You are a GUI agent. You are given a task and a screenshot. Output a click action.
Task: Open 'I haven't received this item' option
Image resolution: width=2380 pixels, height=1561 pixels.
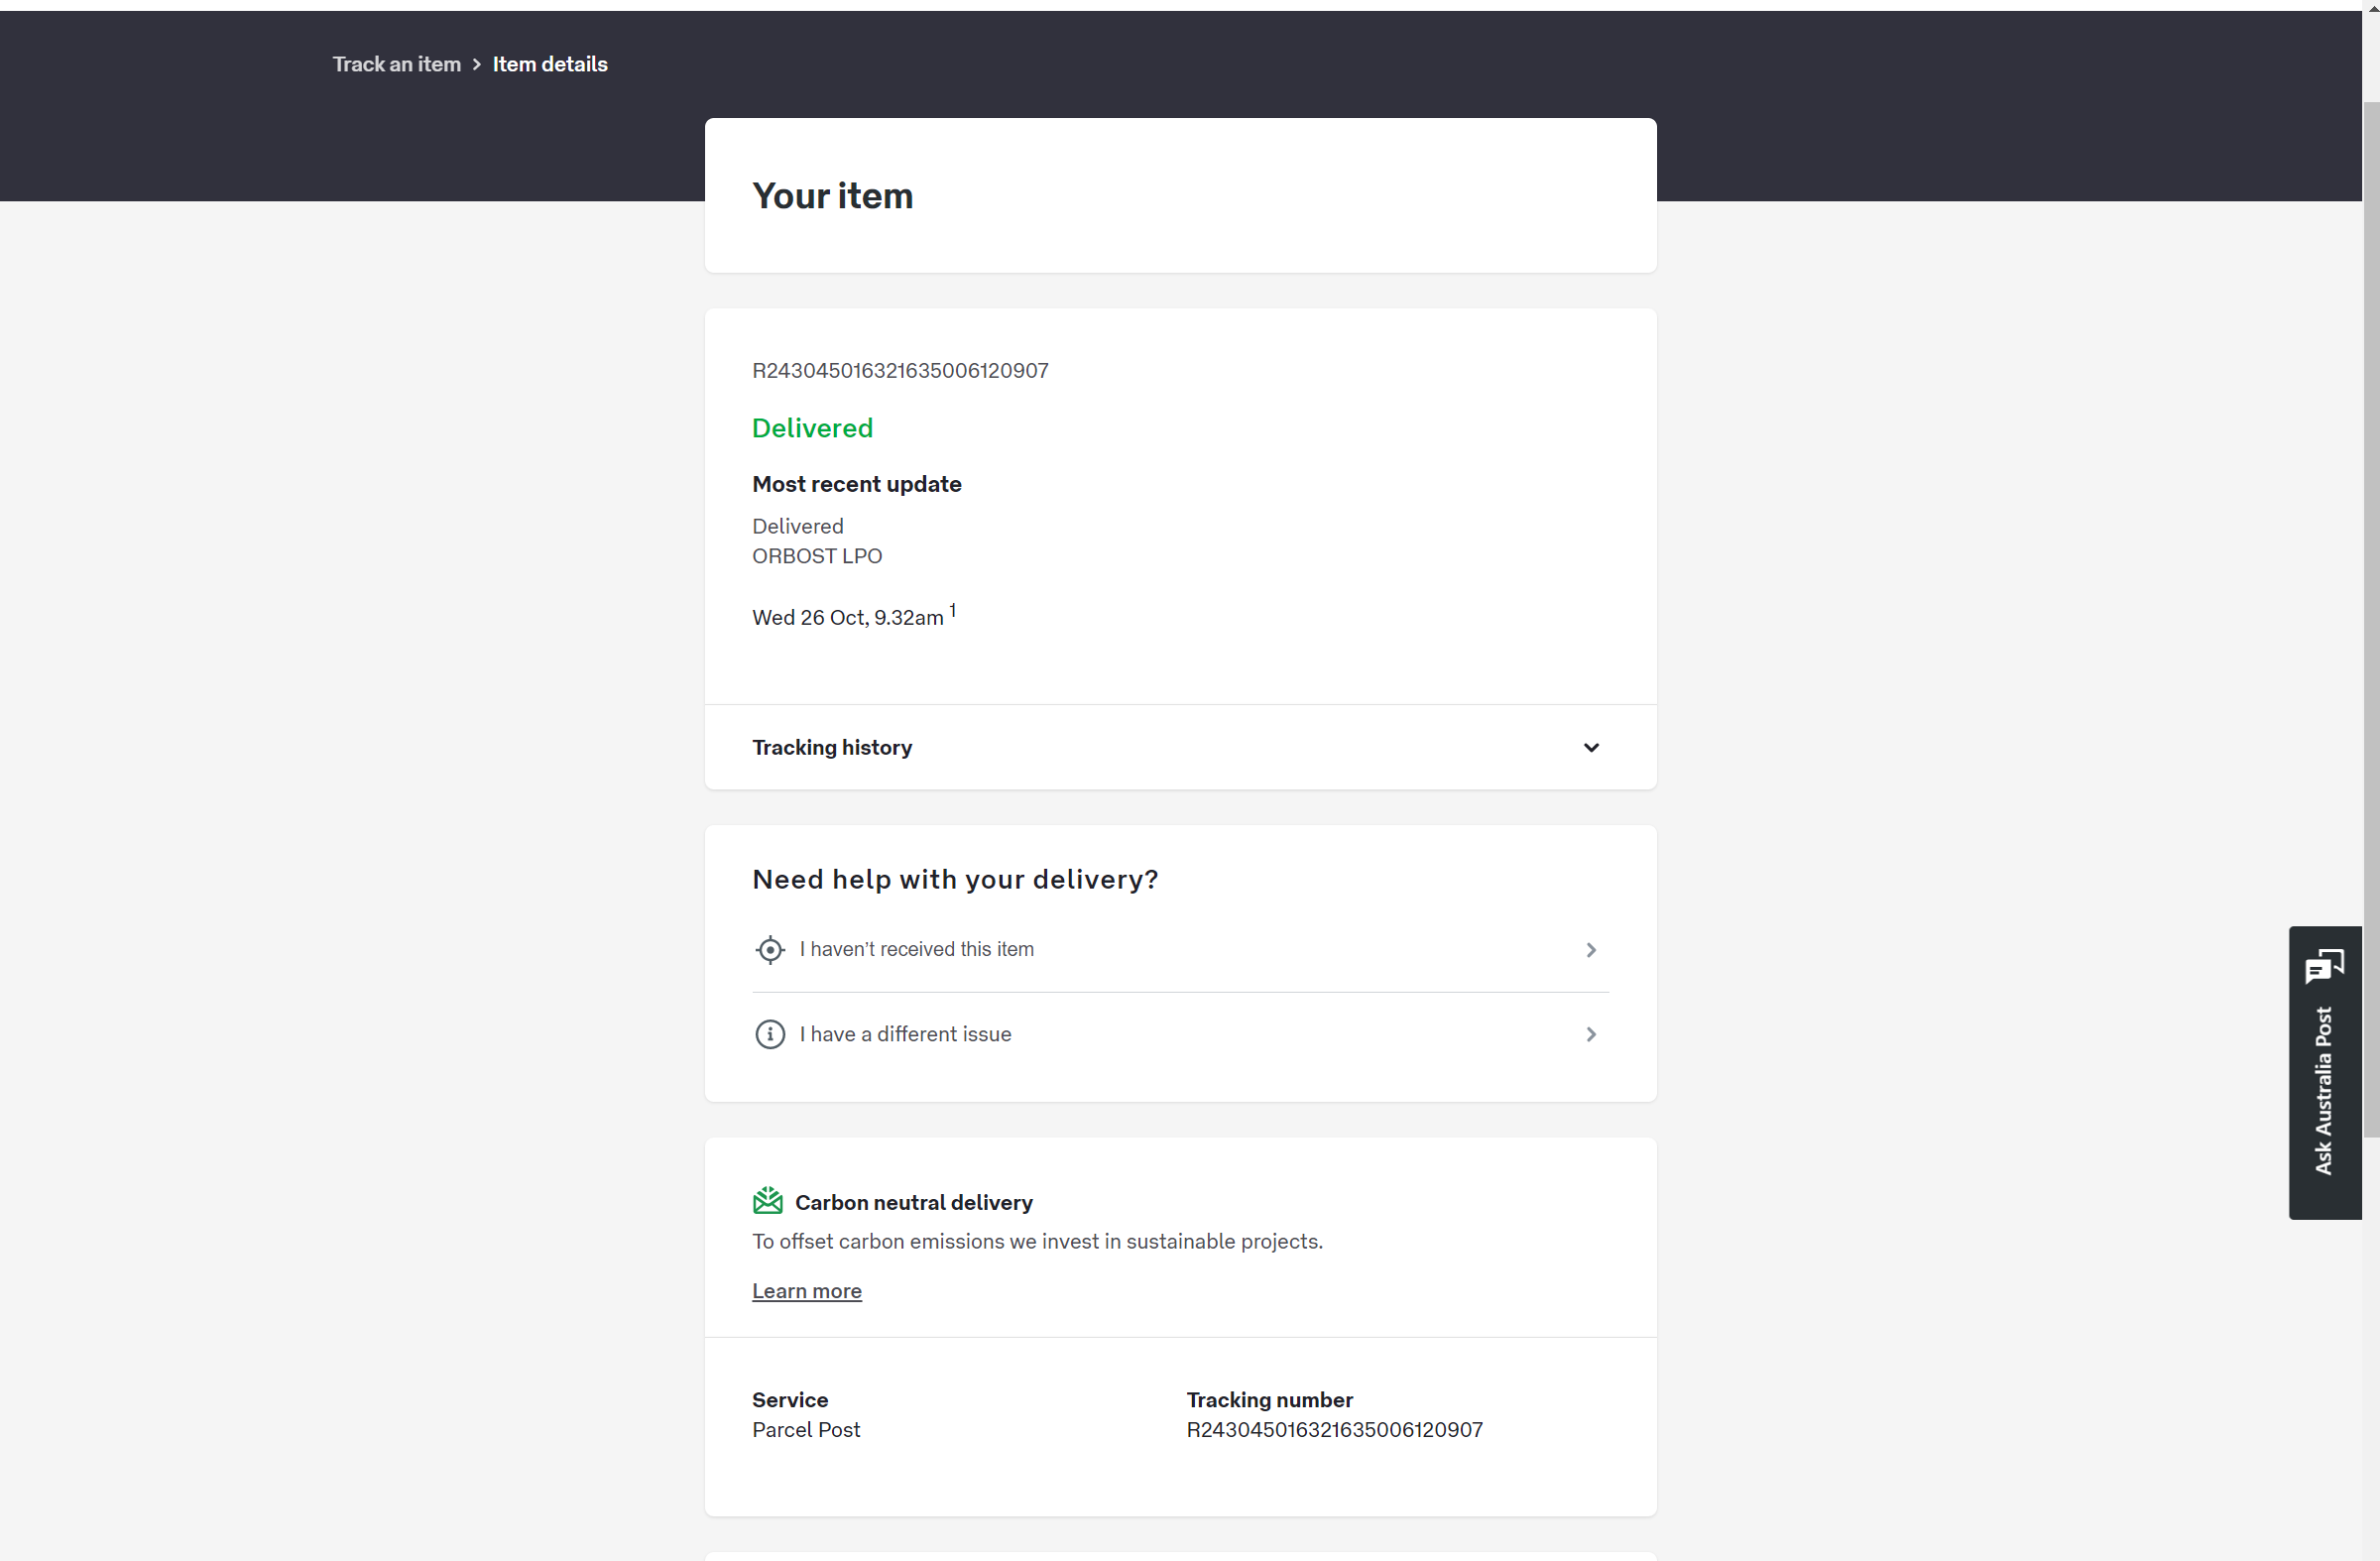pos(916,949)
